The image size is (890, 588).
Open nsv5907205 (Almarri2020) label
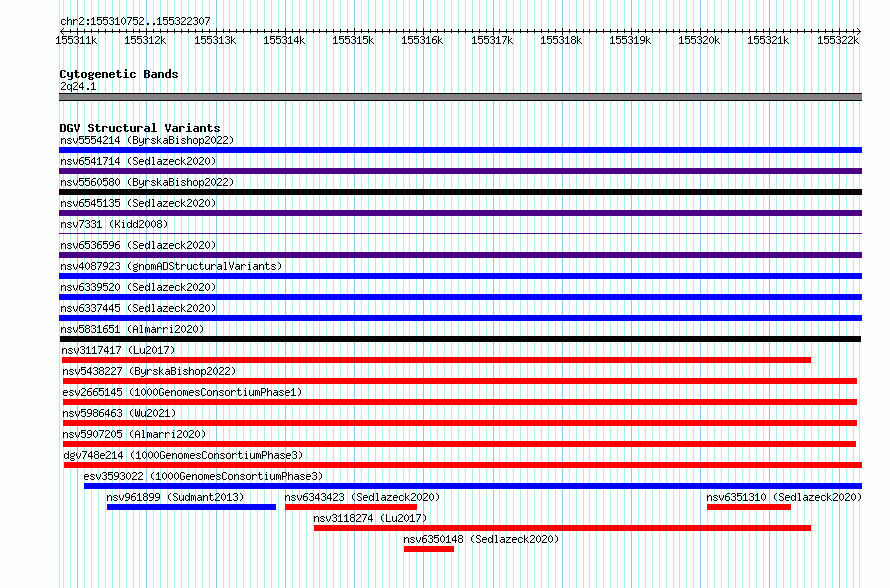[134, 434]
